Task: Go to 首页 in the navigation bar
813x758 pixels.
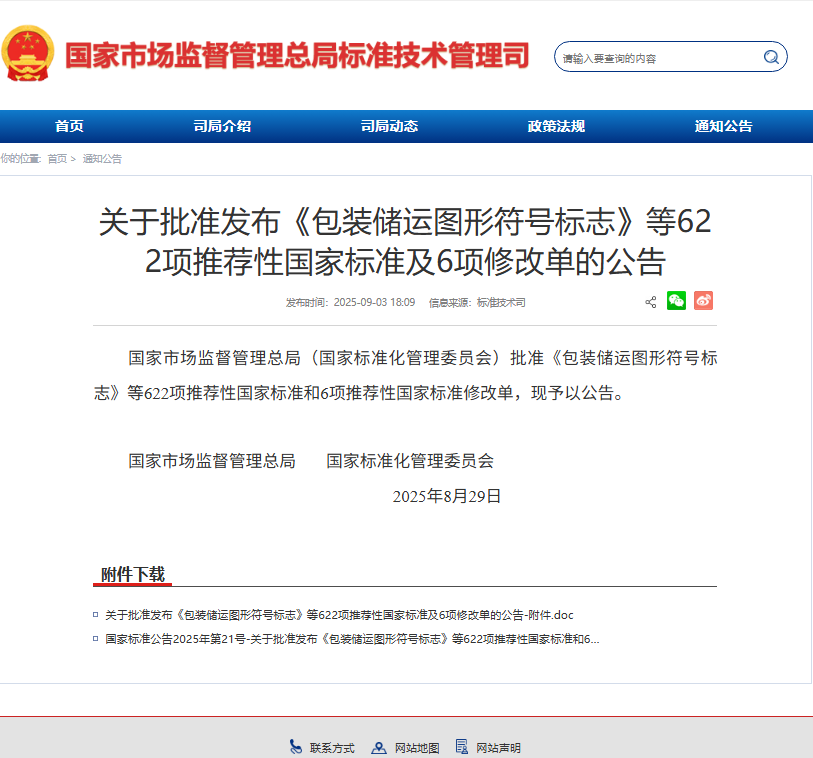Action: coord(69,126)
